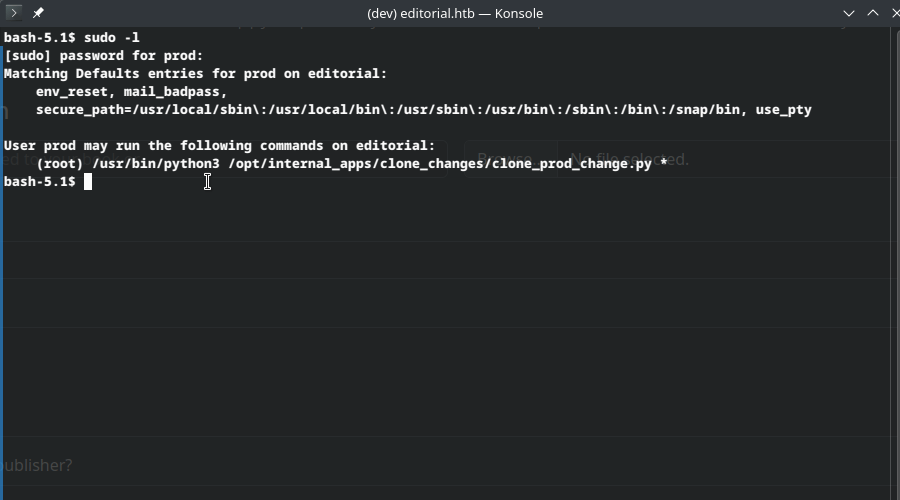Click the '/usr/bin/python3' path
Image resolution: width=900 pixels, height=500 pixels.
tap(155, 164)
